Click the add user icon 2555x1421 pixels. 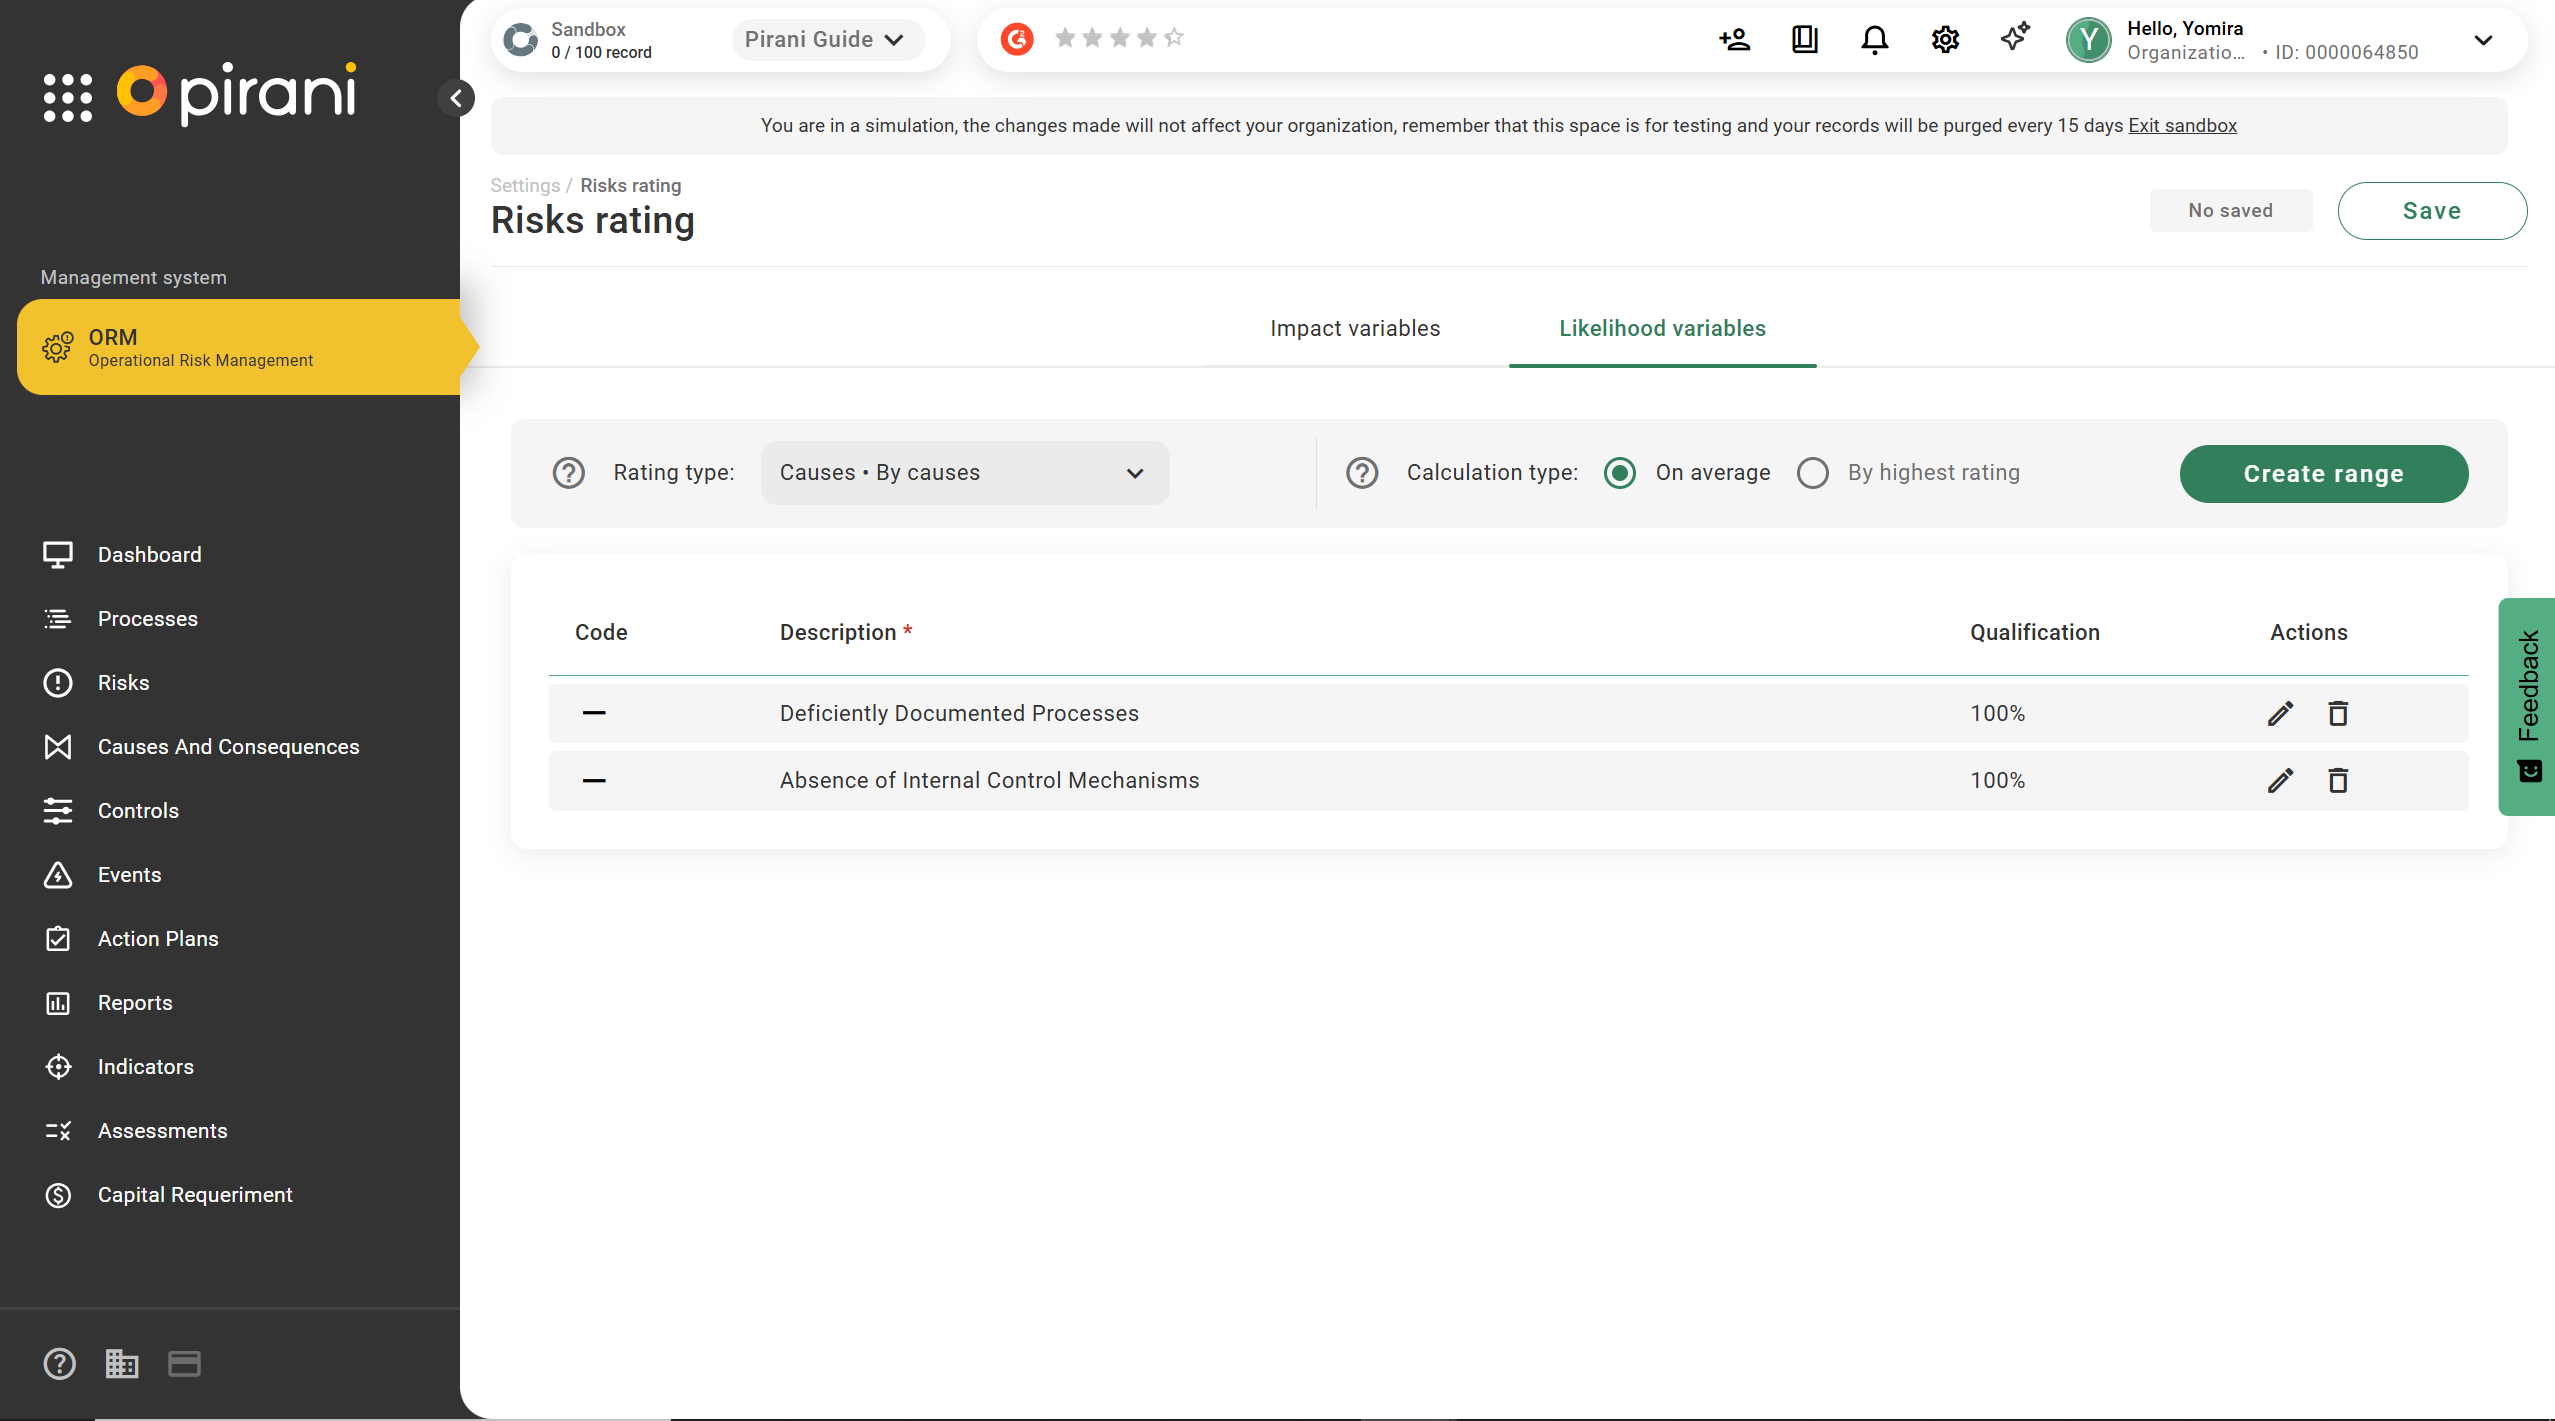coord(1734,40)
